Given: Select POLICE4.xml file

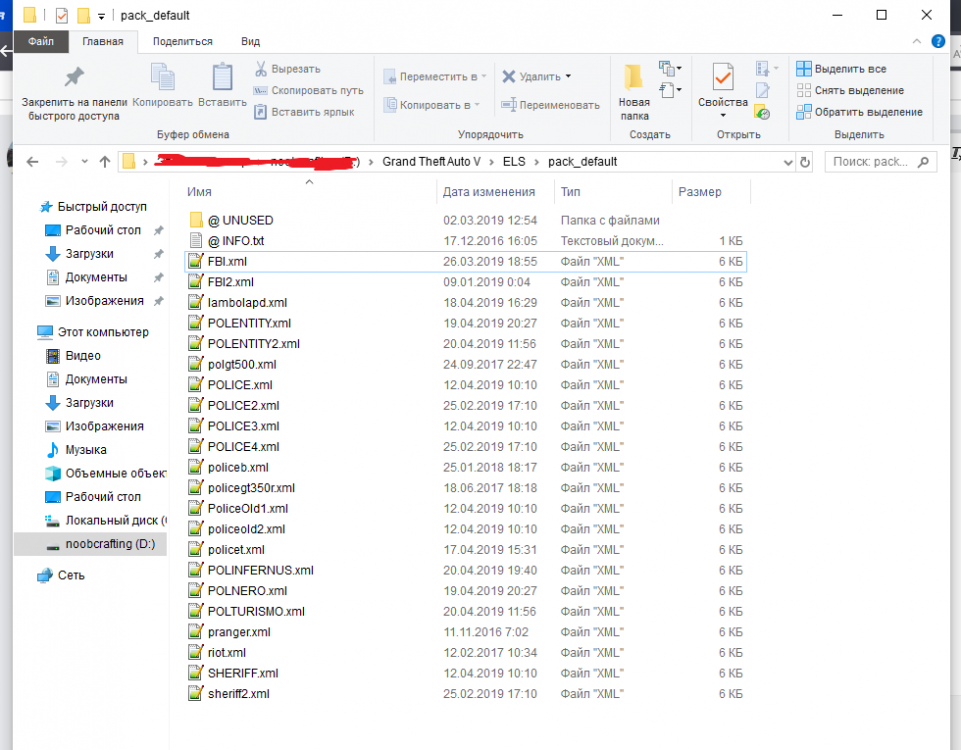Looking at the screenshot, I should click(243, 447).
